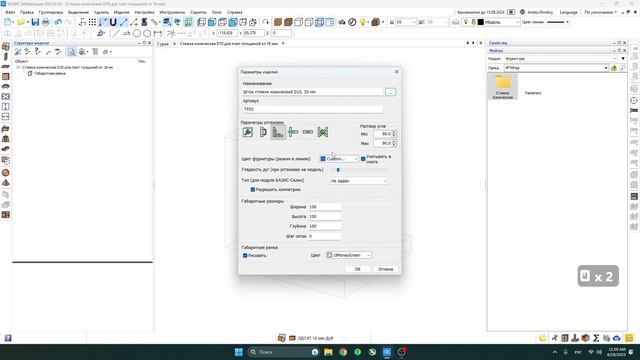The height and width of the screenshot is (360, 640).
Task: Open the Windows Start menu
Action: pos(239,352)
